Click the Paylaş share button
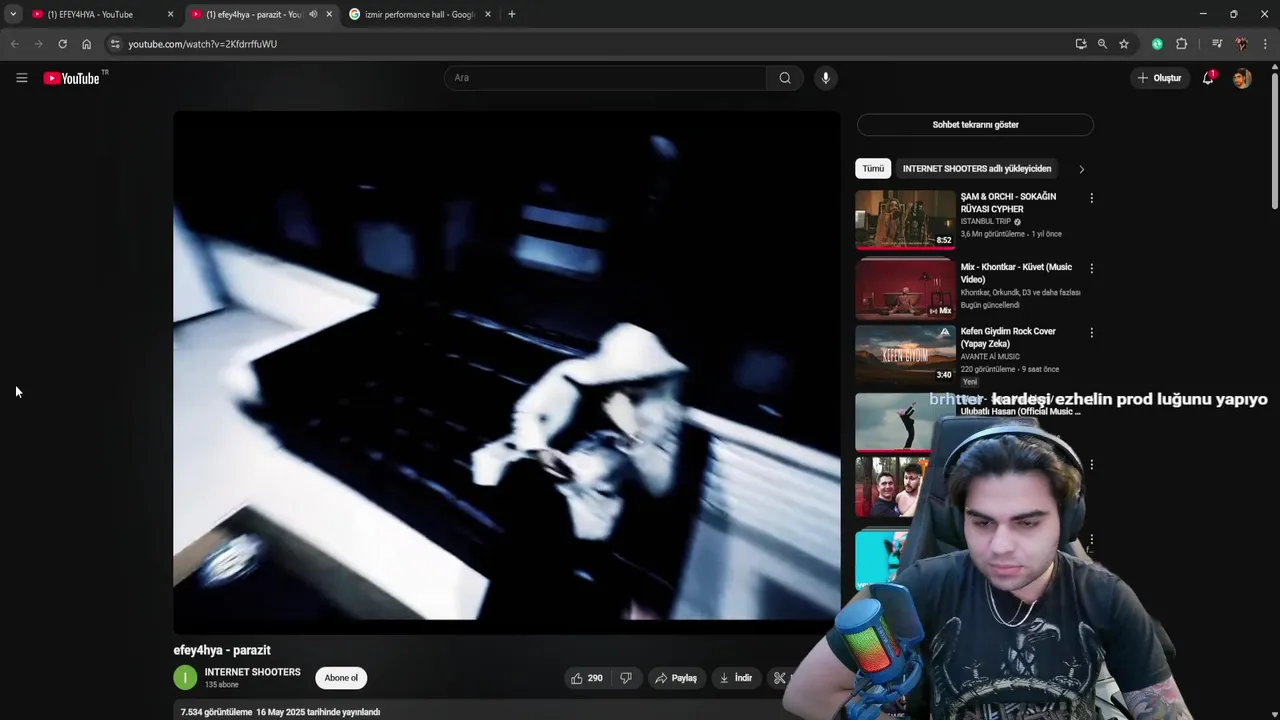This screenshot has height=720, width=1280. [x=676, y=678]
